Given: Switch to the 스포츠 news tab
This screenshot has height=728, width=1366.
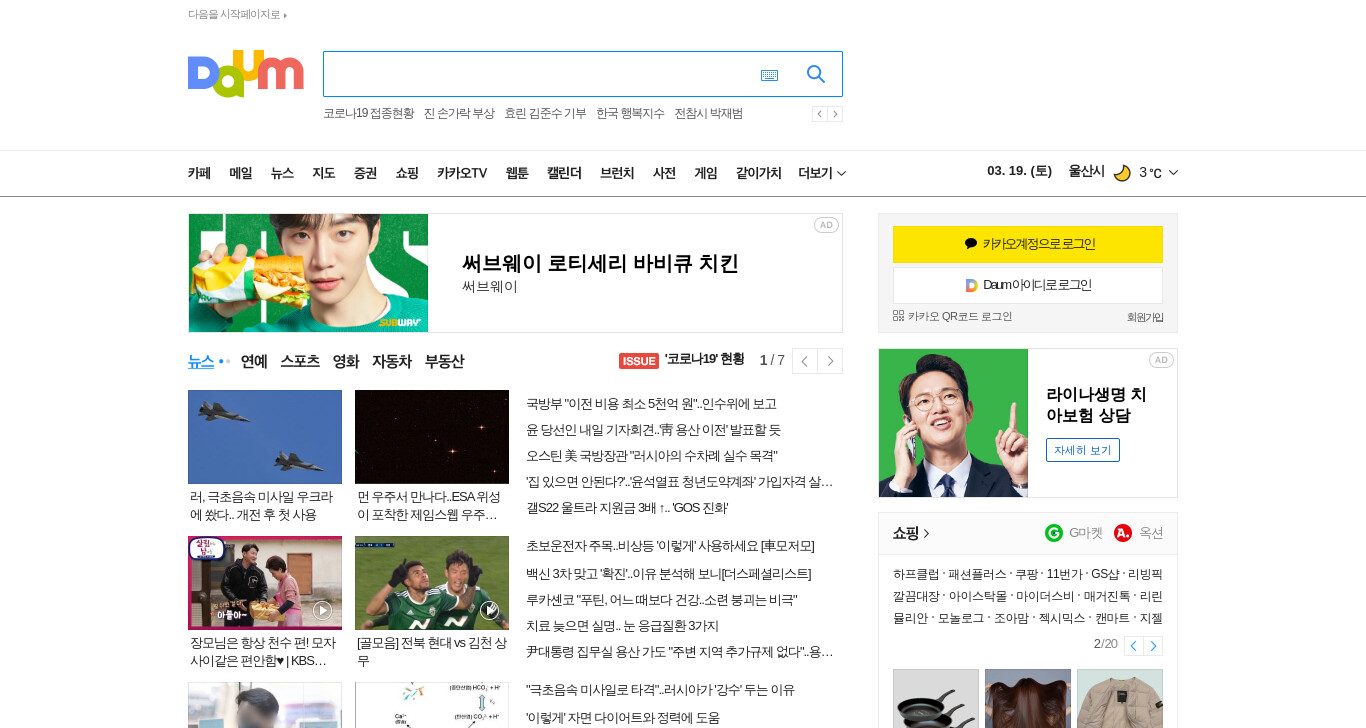Looking at the screenshot, I should click(300, 361).
